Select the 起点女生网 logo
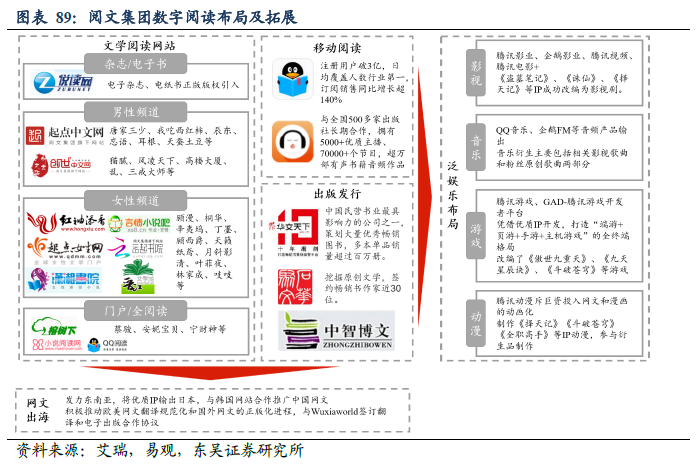The image size is (698, 464). [x=65, y=251]
